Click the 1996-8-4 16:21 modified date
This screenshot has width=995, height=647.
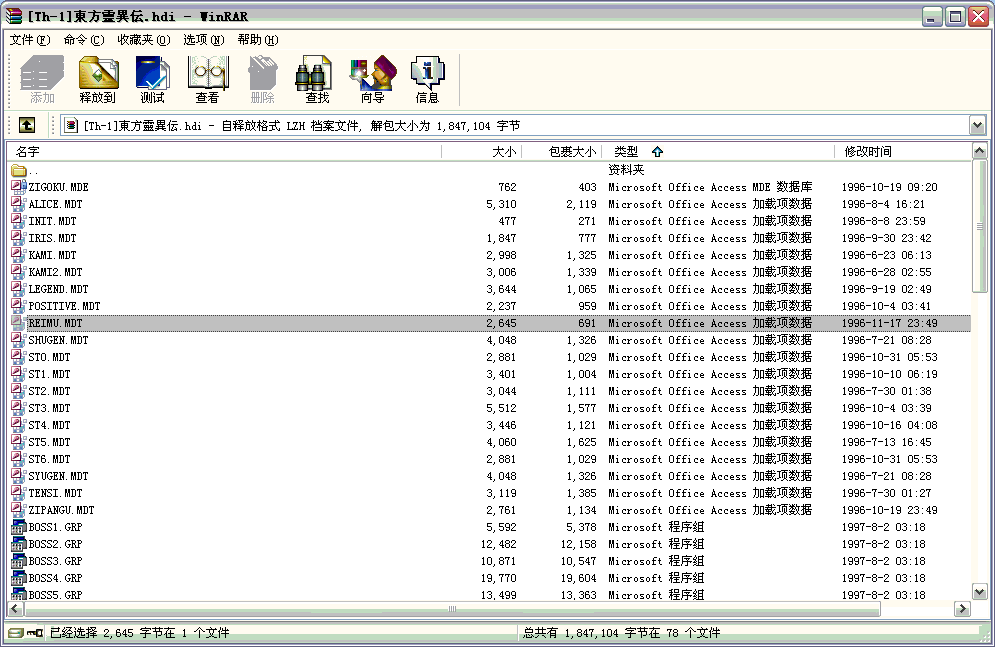point(883,204)
